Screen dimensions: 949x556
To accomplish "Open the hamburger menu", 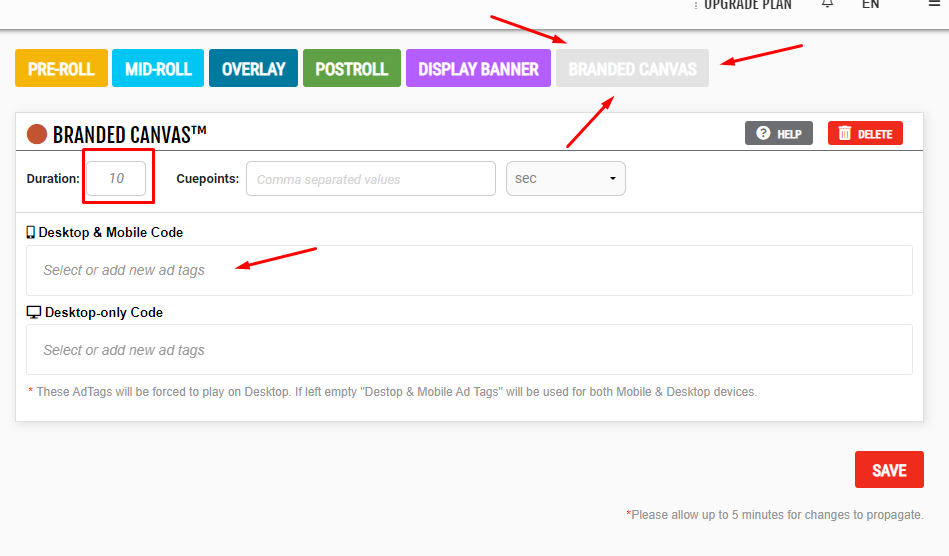I will point(934,4).
